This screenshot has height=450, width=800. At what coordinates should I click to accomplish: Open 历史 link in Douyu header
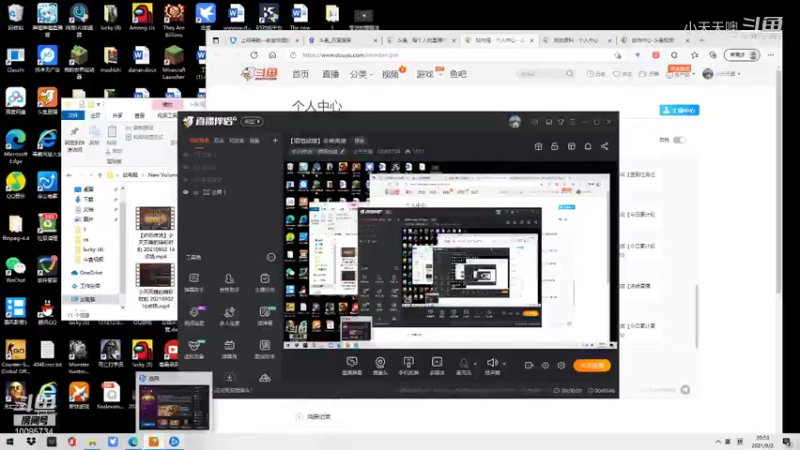point(595,74)
